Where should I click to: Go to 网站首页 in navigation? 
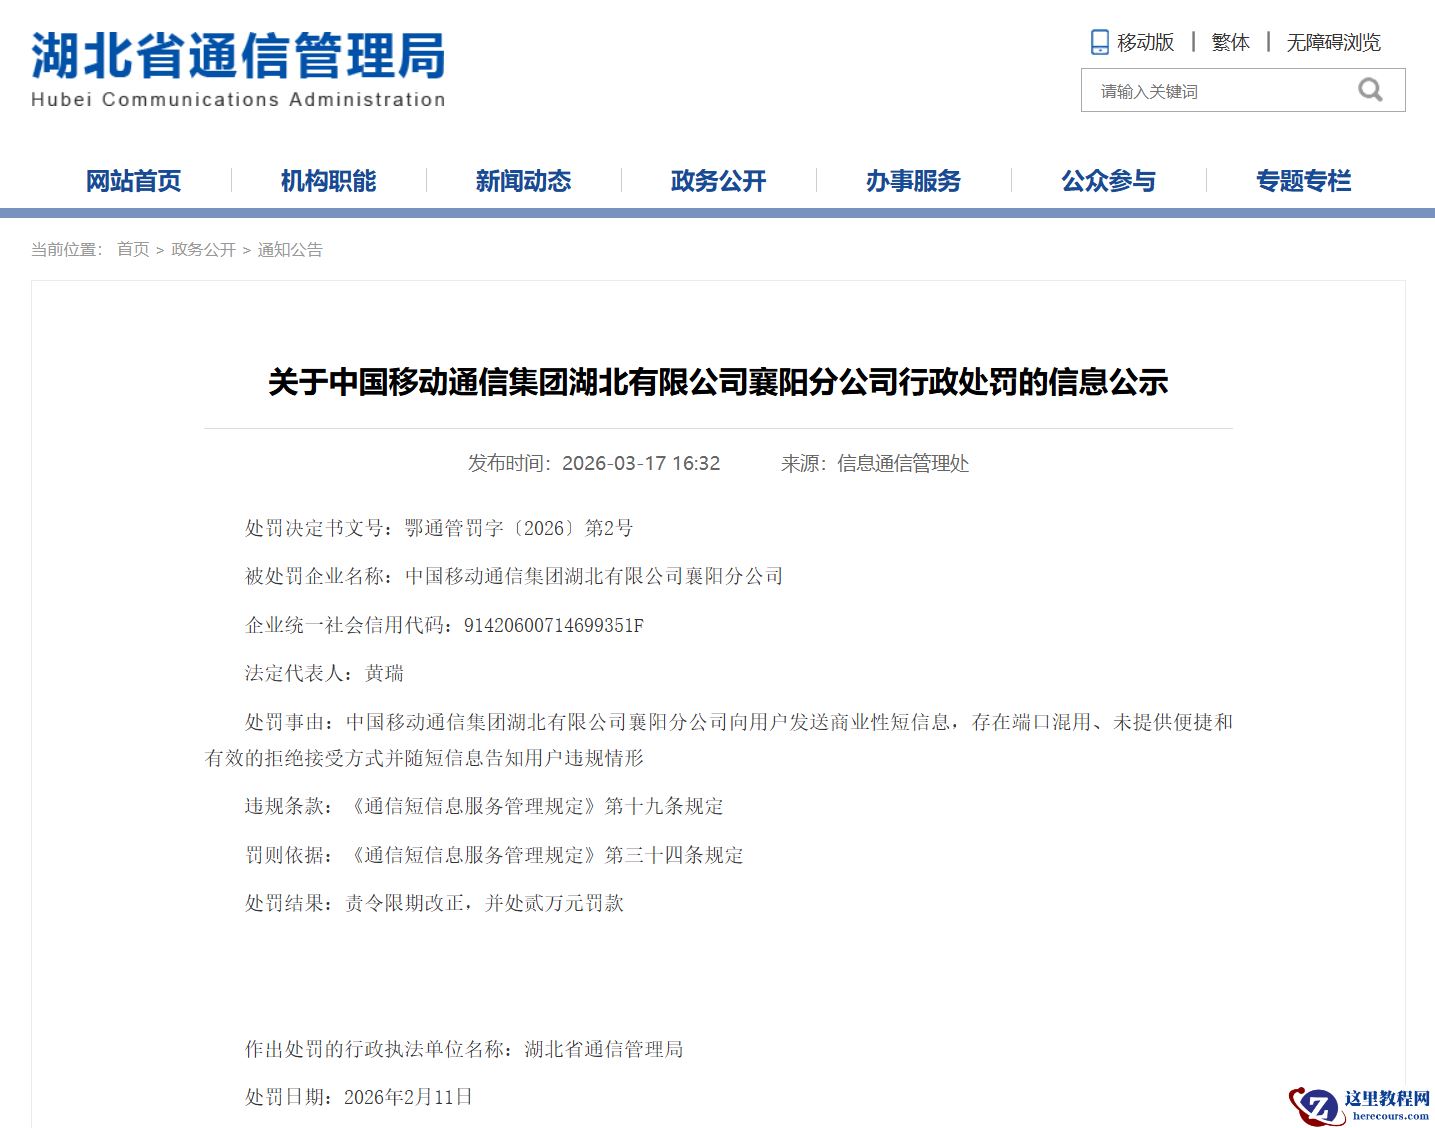[x=133, y=181]
